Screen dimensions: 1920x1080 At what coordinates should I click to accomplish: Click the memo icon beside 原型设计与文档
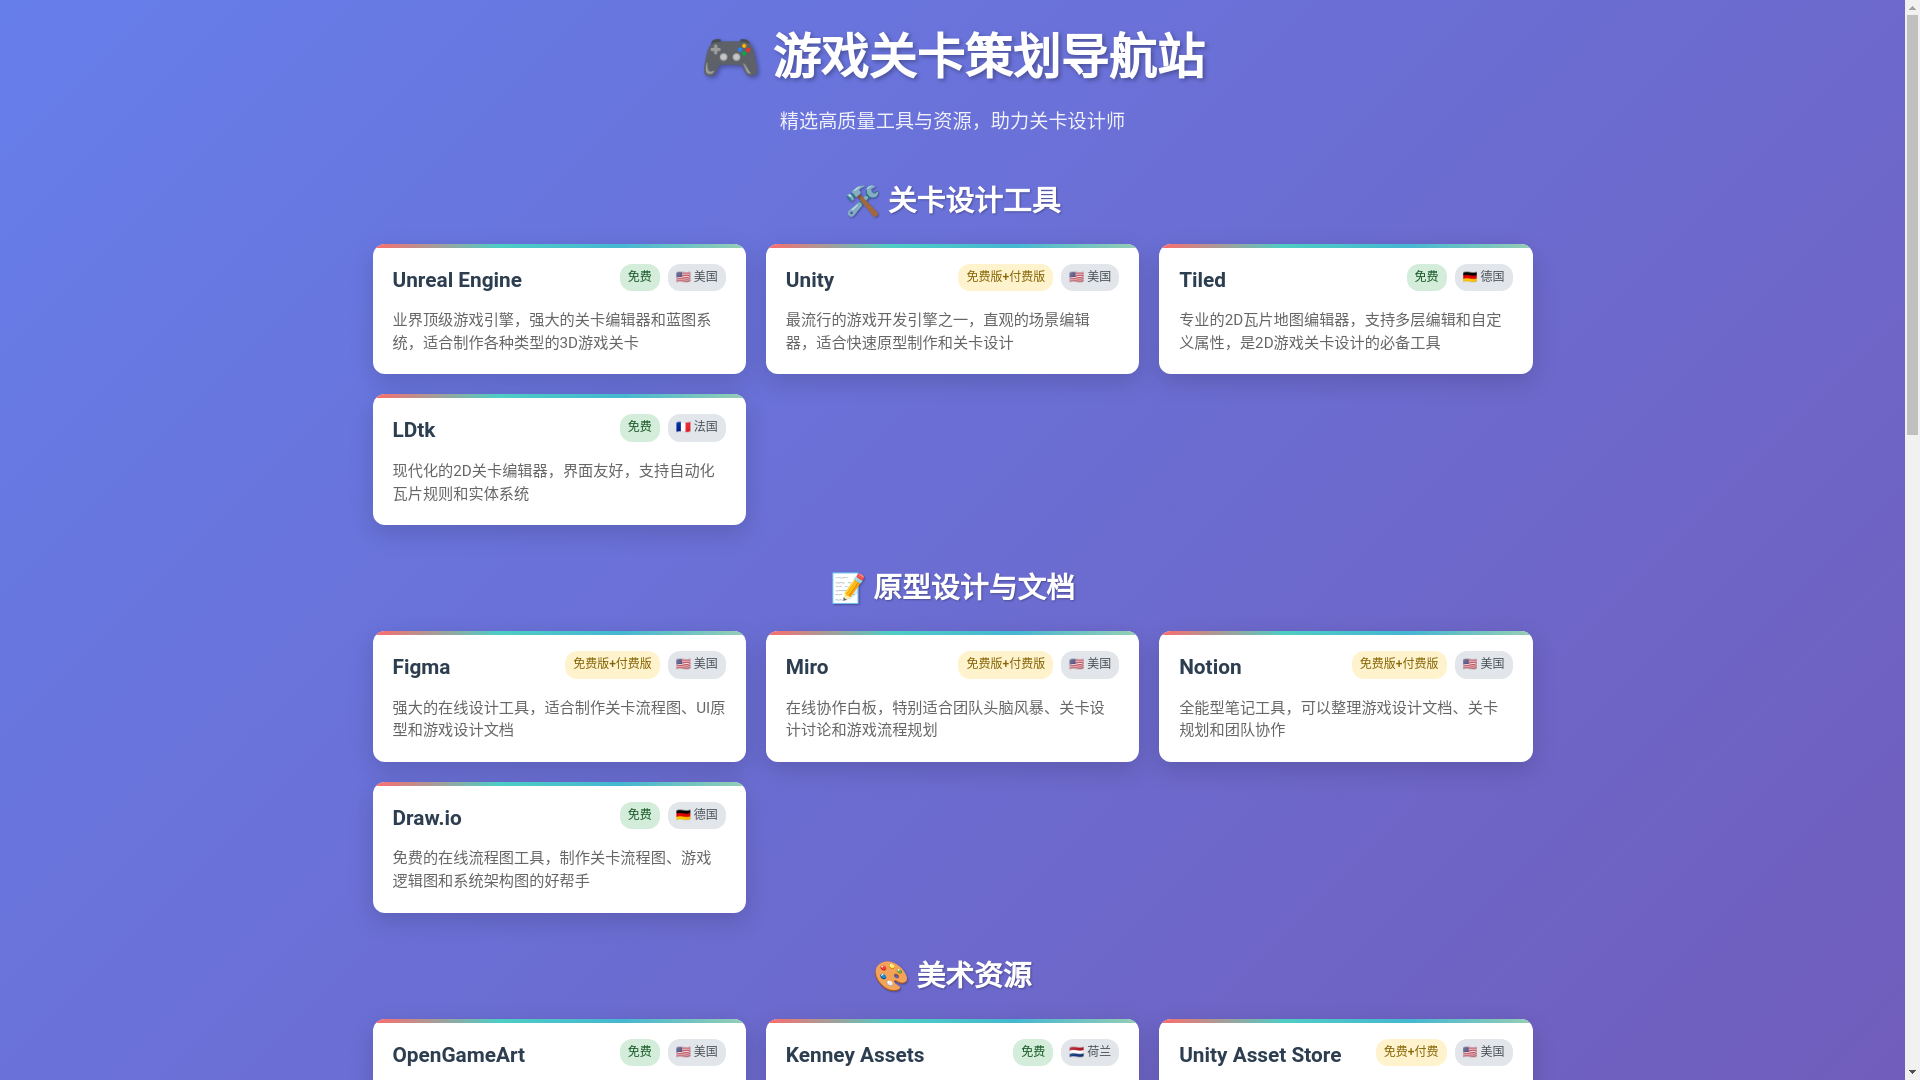[848, 588]
